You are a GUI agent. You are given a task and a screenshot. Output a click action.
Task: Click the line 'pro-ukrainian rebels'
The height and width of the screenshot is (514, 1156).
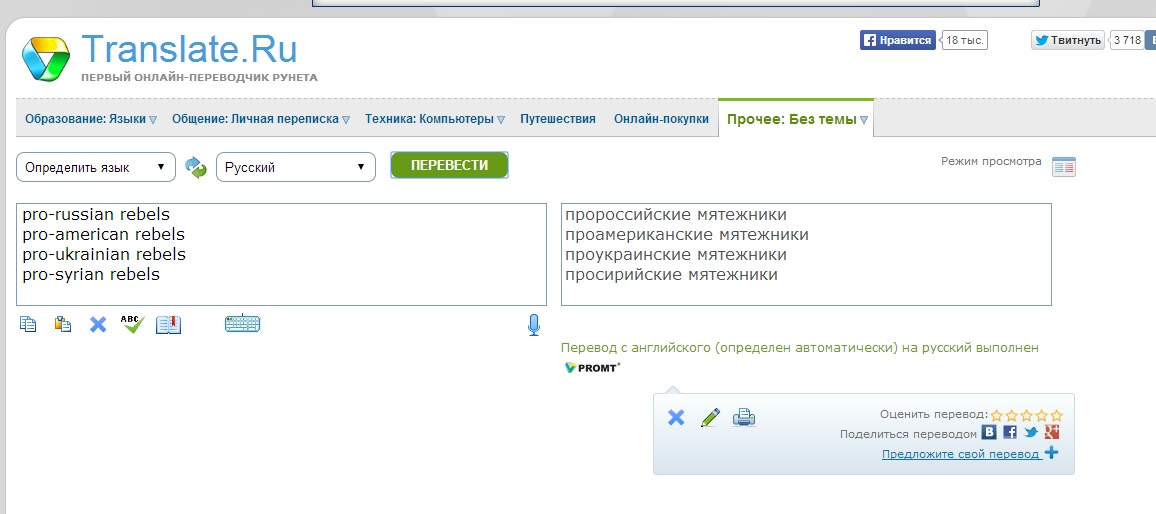[104, 254]
